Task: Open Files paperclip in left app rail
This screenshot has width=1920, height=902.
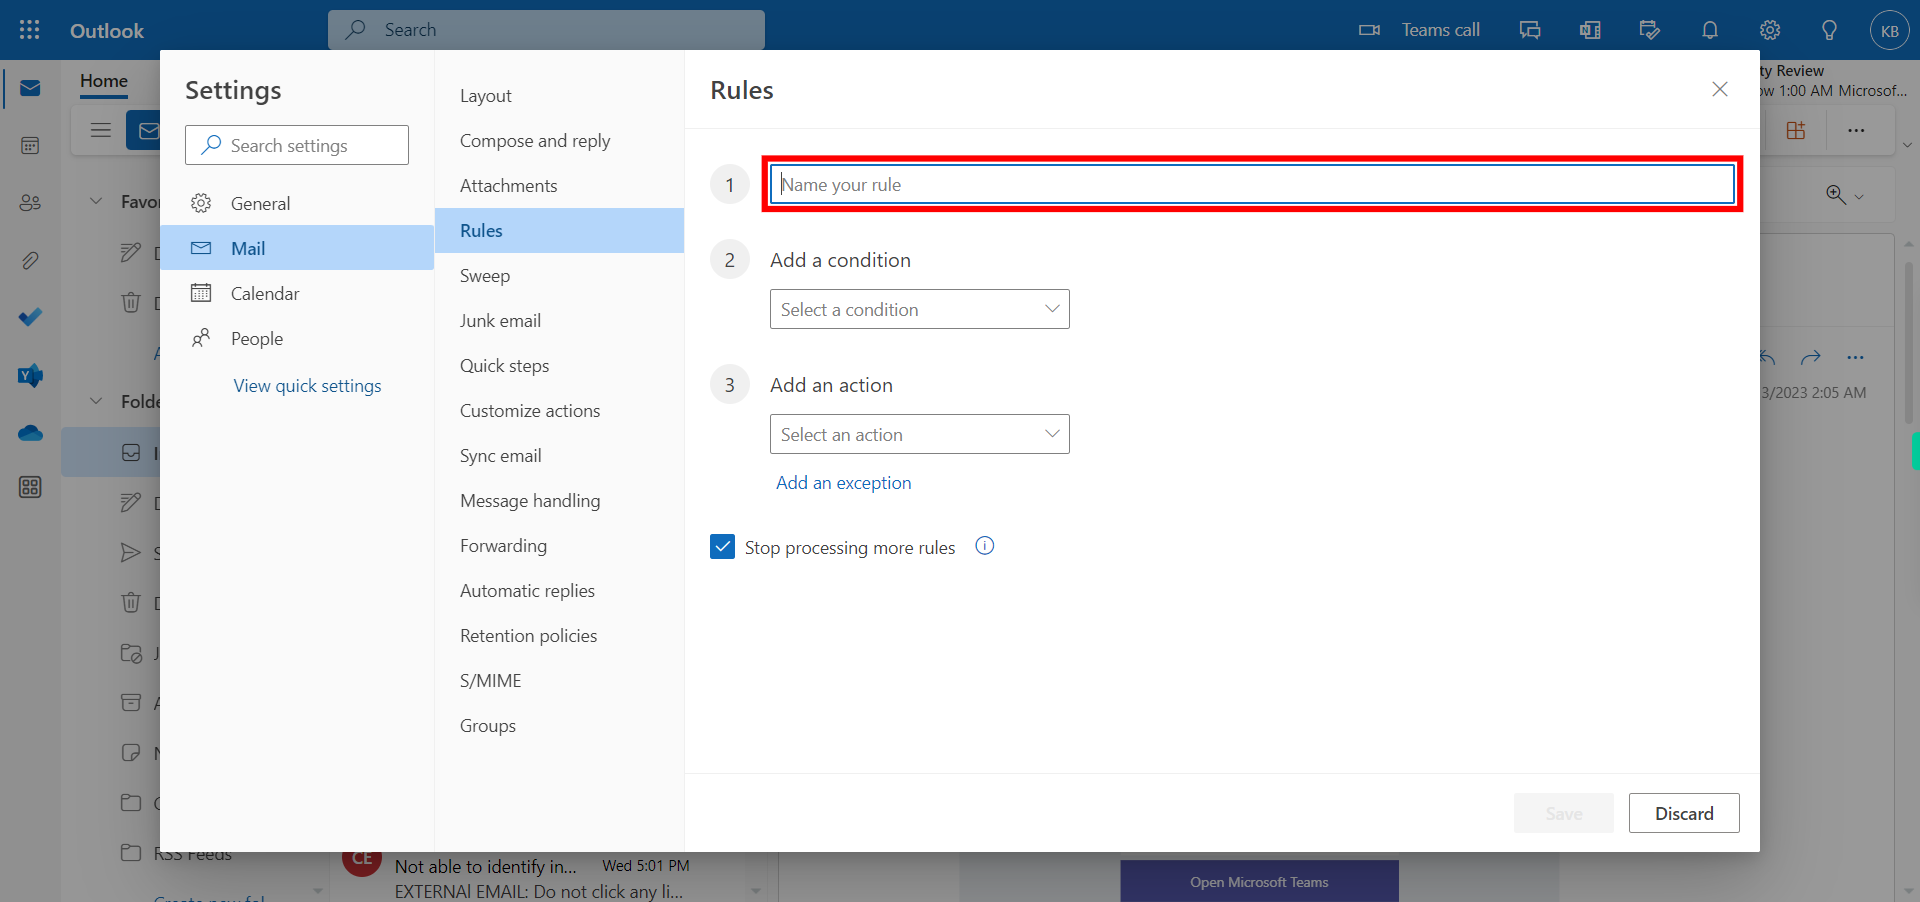Action: pyautogui.click(x=30, y=261)
